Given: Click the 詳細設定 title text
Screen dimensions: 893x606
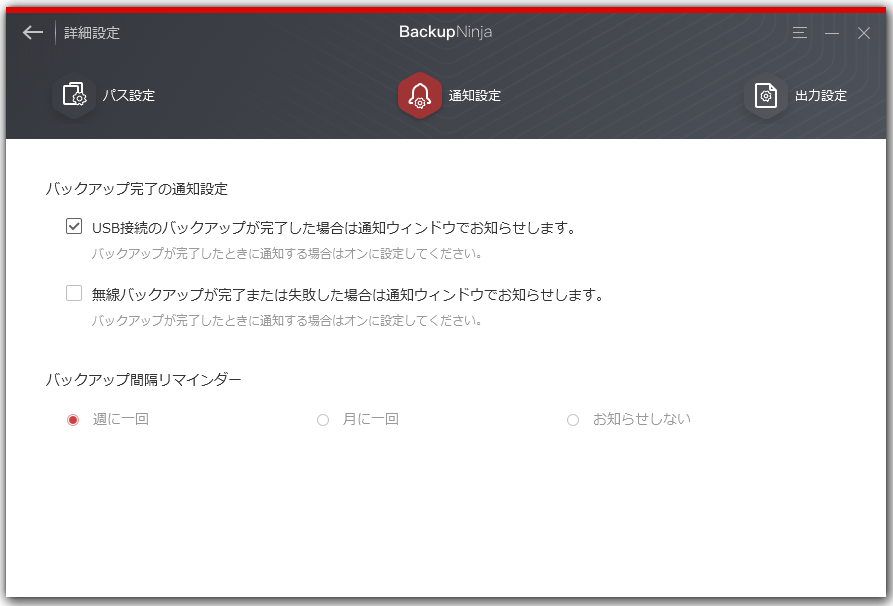Looking at the screenshot, I should tap(92, 33).
